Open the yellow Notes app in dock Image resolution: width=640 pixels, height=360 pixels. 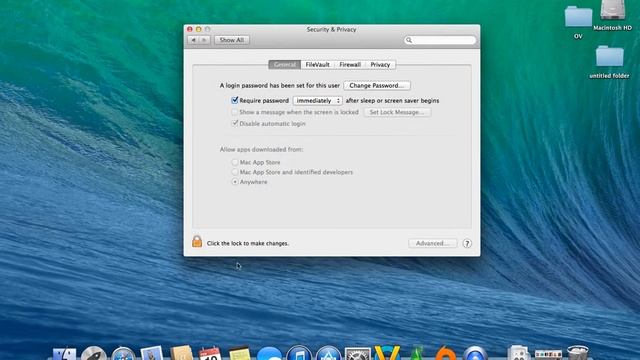coord(240,353)
